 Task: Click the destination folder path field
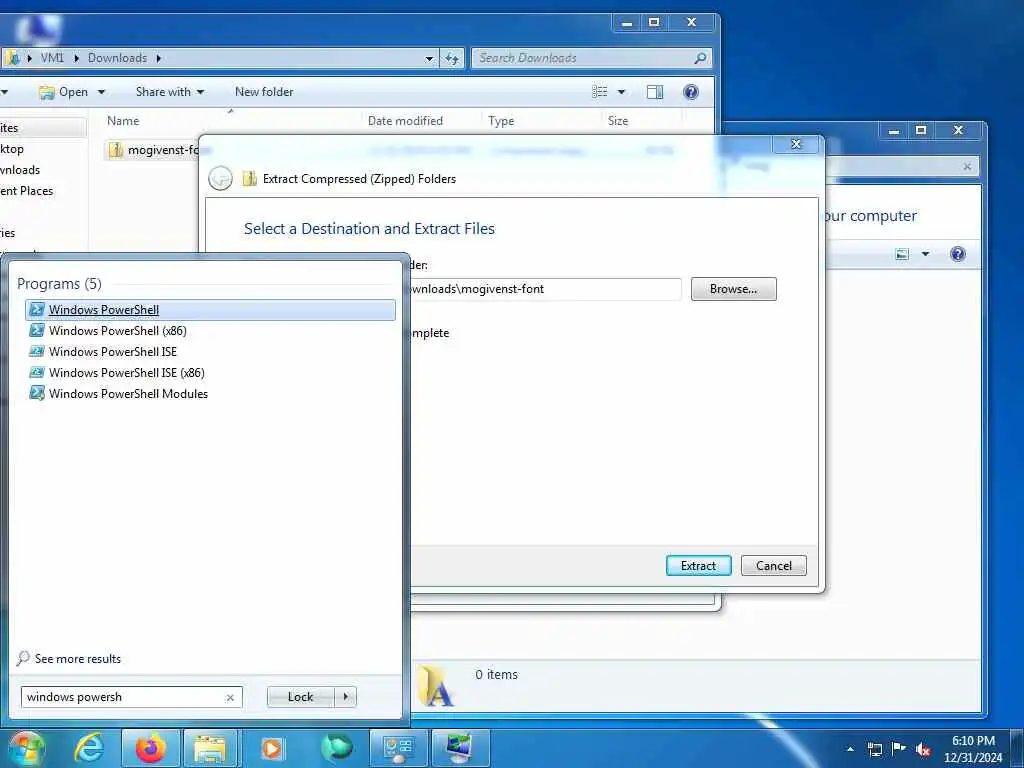click(x=545, y=289)
